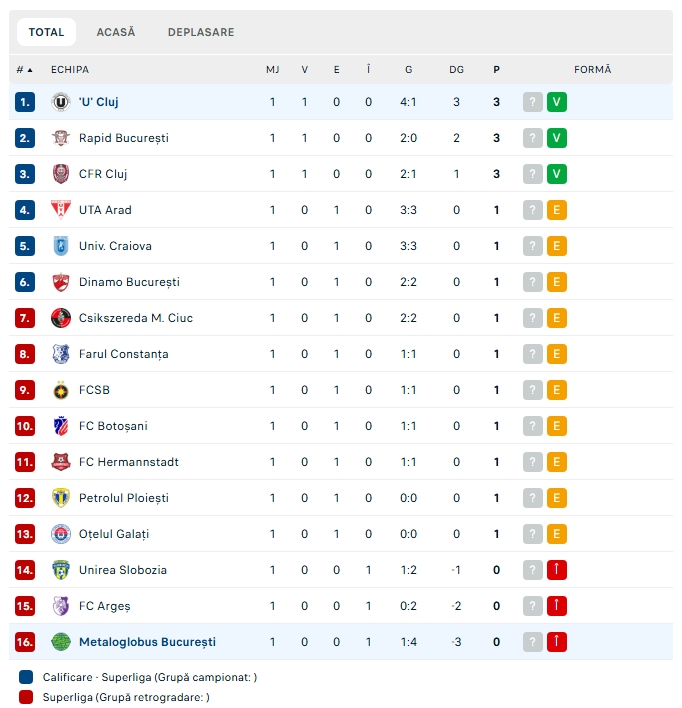Open the Petrolul Ploiești yellow crest

61,498
